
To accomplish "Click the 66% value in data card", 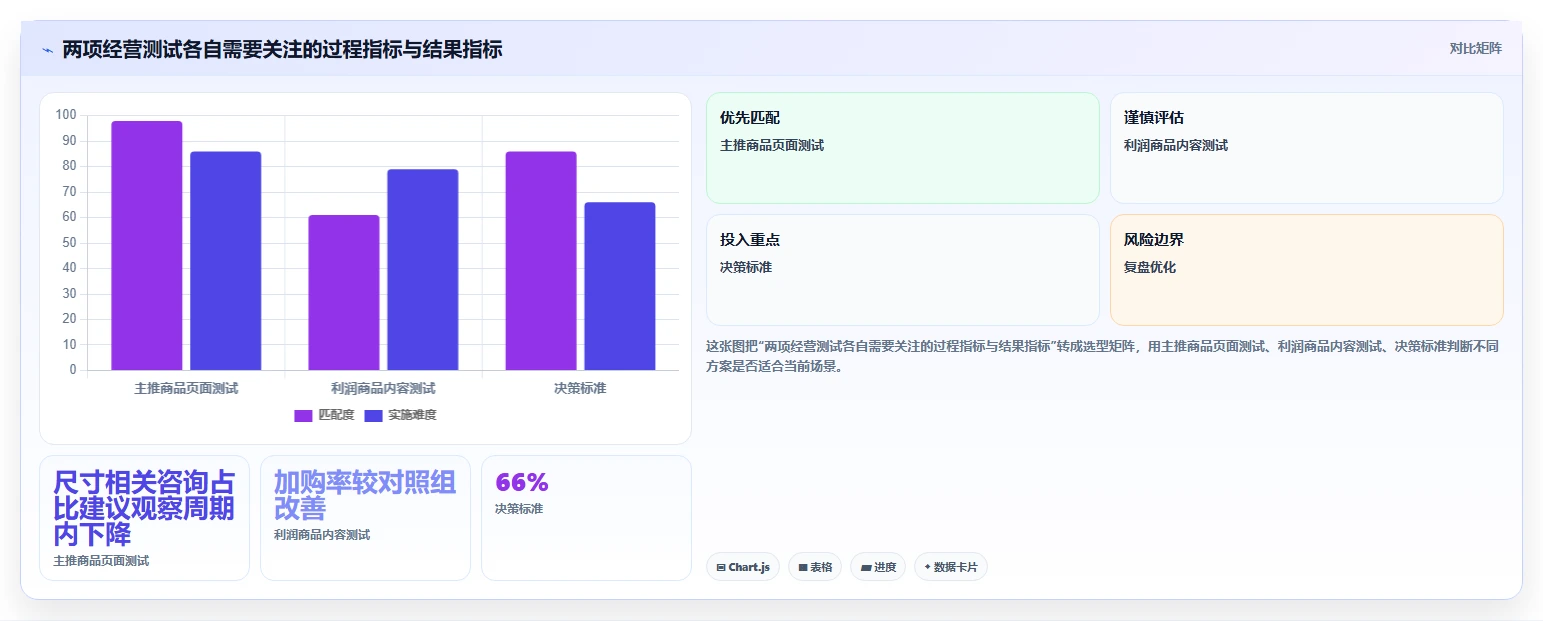I will [522, 483].
